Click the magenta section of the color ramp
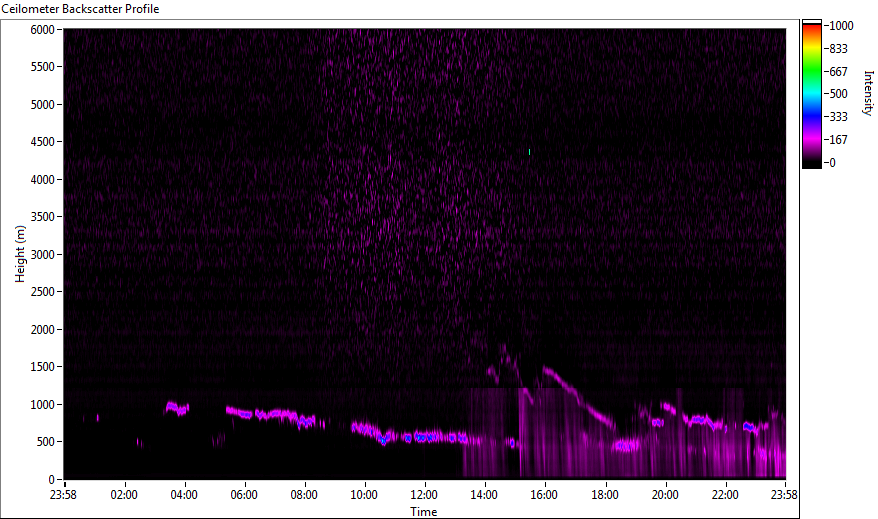Image resolution: width=878 pixels, height=519 pixels. (x=812, y=140)
